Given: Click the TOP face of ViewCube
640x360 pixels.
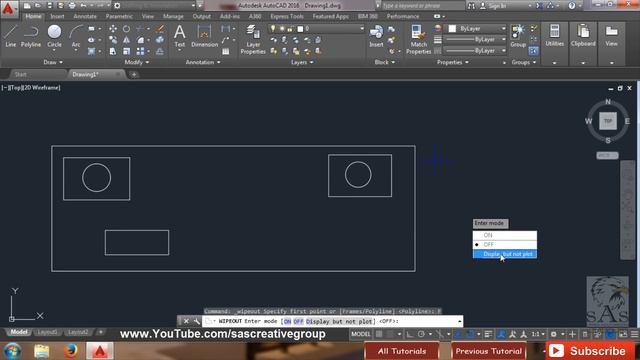Looking at the screenshot, I should (608, 121).
